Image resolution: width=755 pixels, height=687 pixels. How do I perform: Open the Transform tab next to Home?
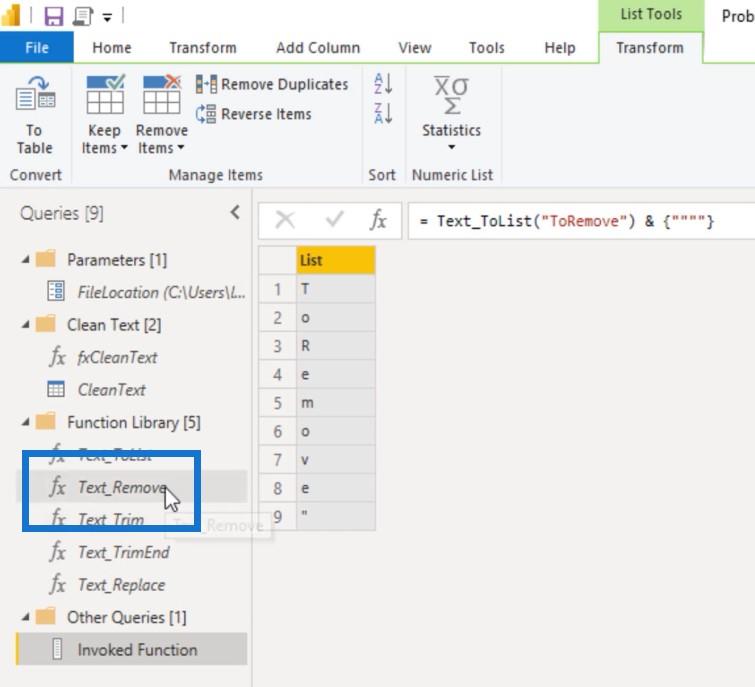(203, 48)
